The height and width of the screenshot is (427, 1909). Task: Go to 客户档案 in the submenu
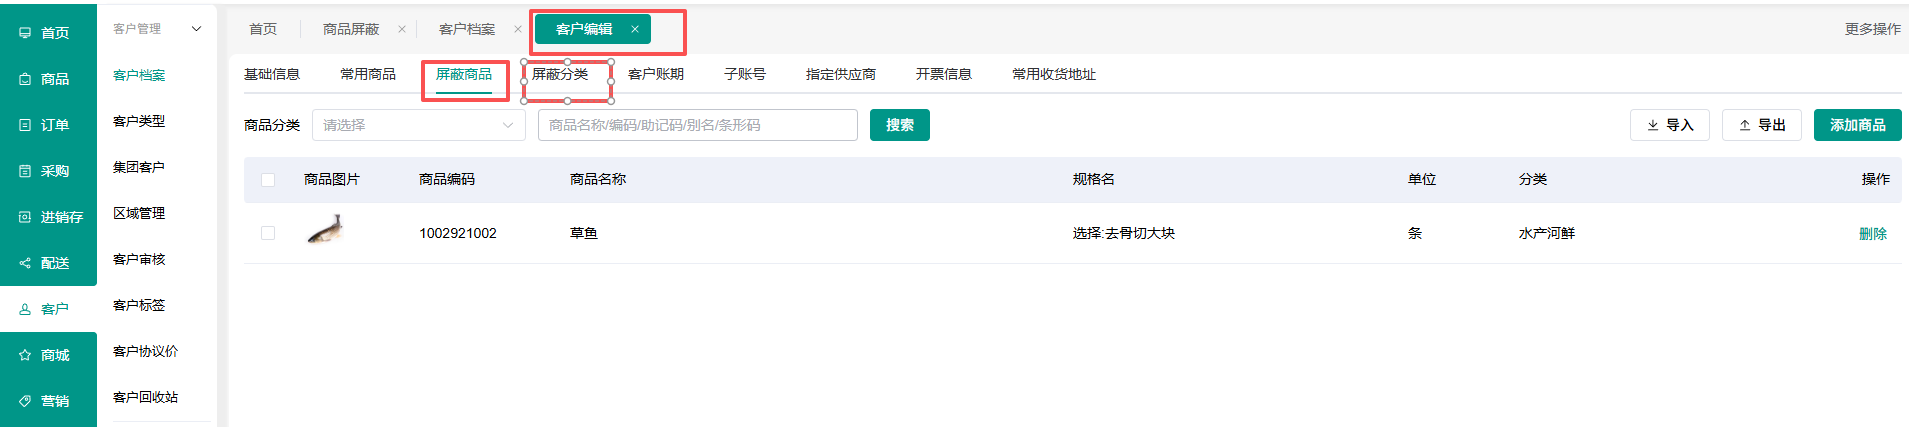point(139,75)
